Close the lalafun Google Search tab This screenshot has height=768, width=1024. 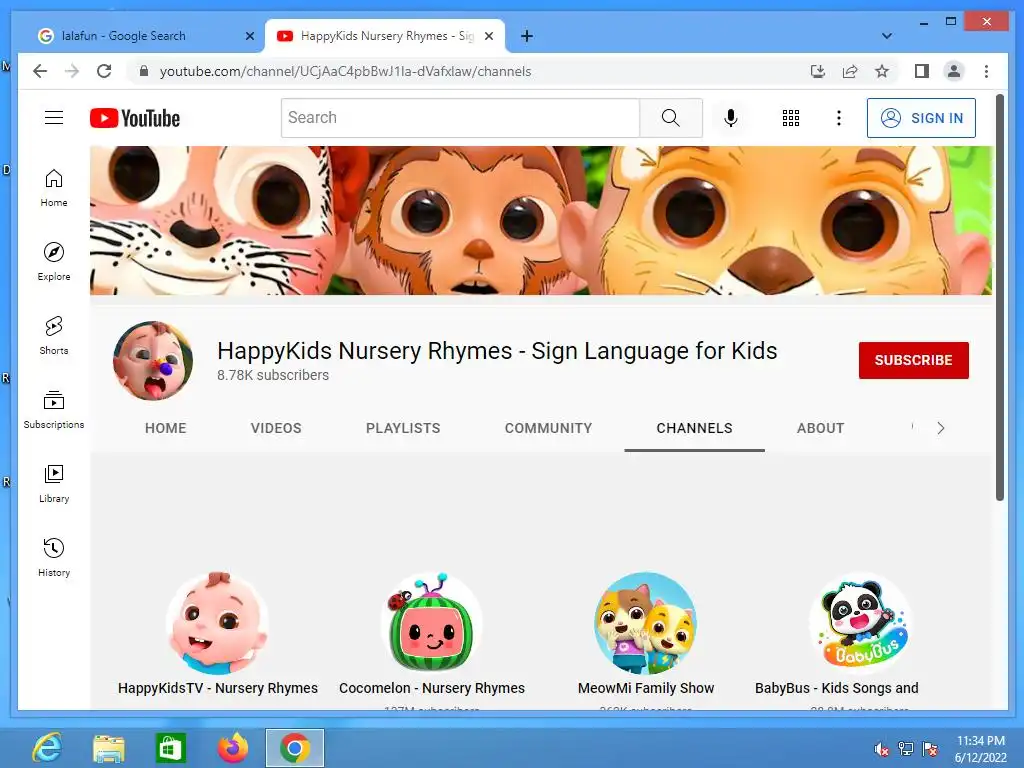point(249,36)
